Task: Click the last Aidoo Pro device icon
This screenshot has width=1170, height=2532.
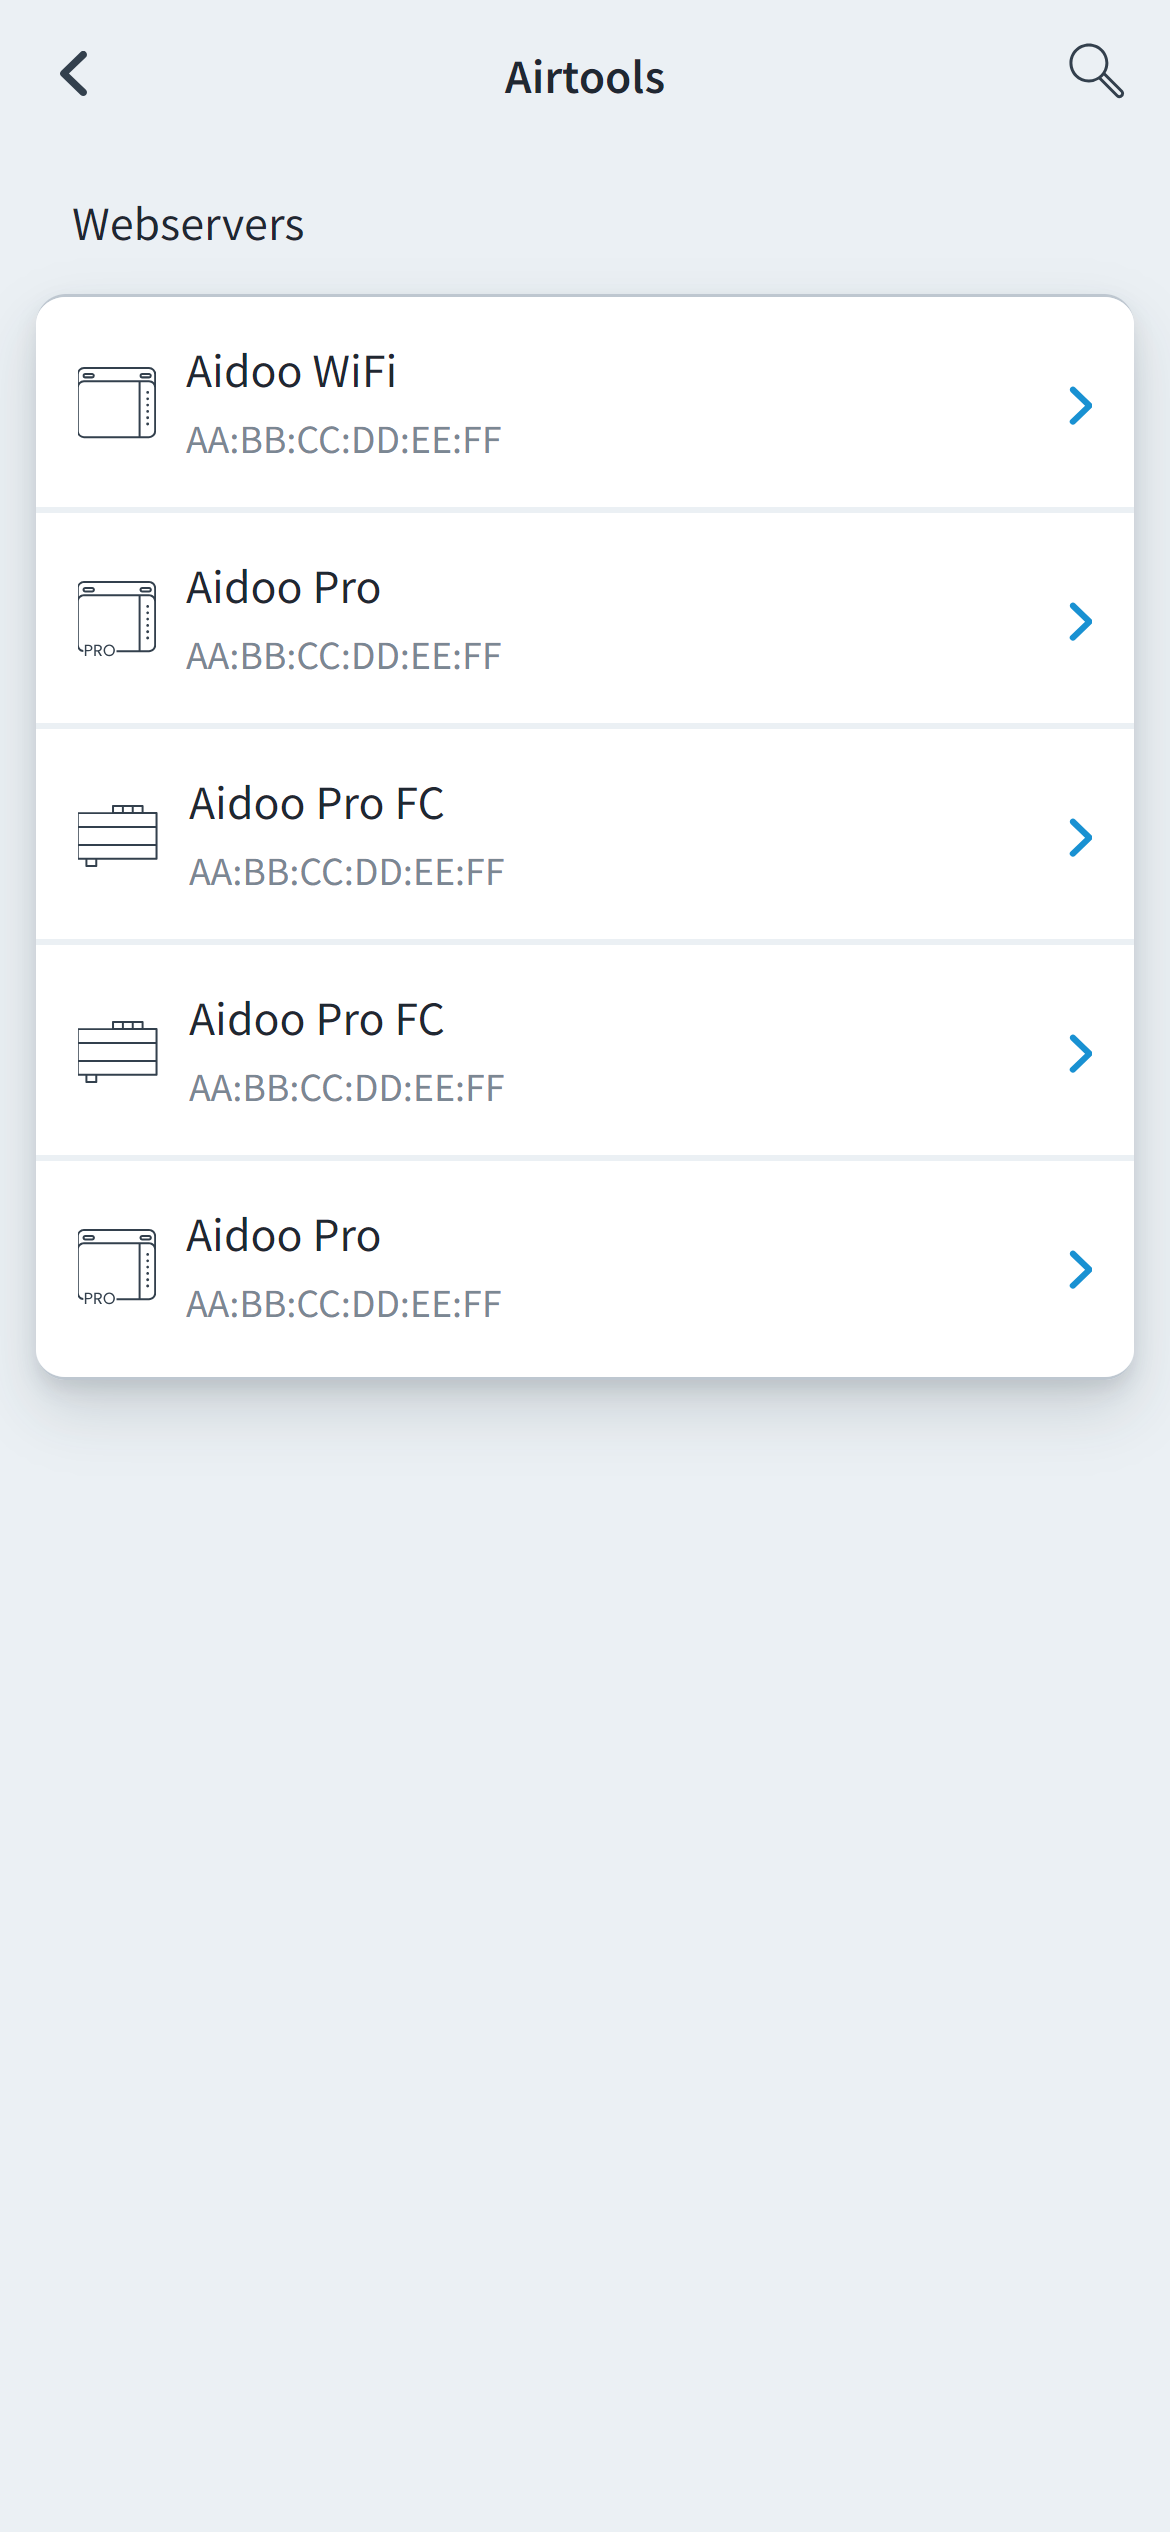Action: click(117, 1267)
